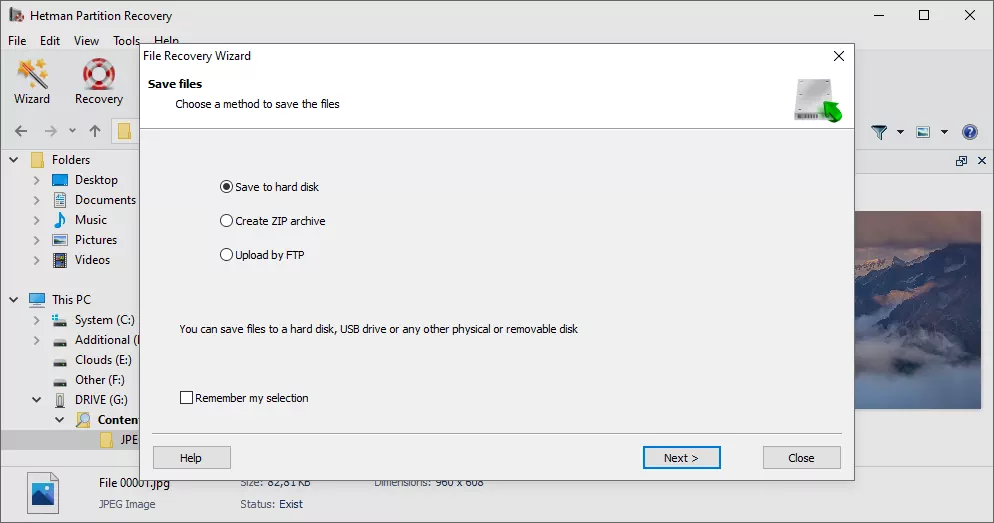Viewport: 994px width, 523px height.
Task: Open the View menu
Action: (86, 41)
